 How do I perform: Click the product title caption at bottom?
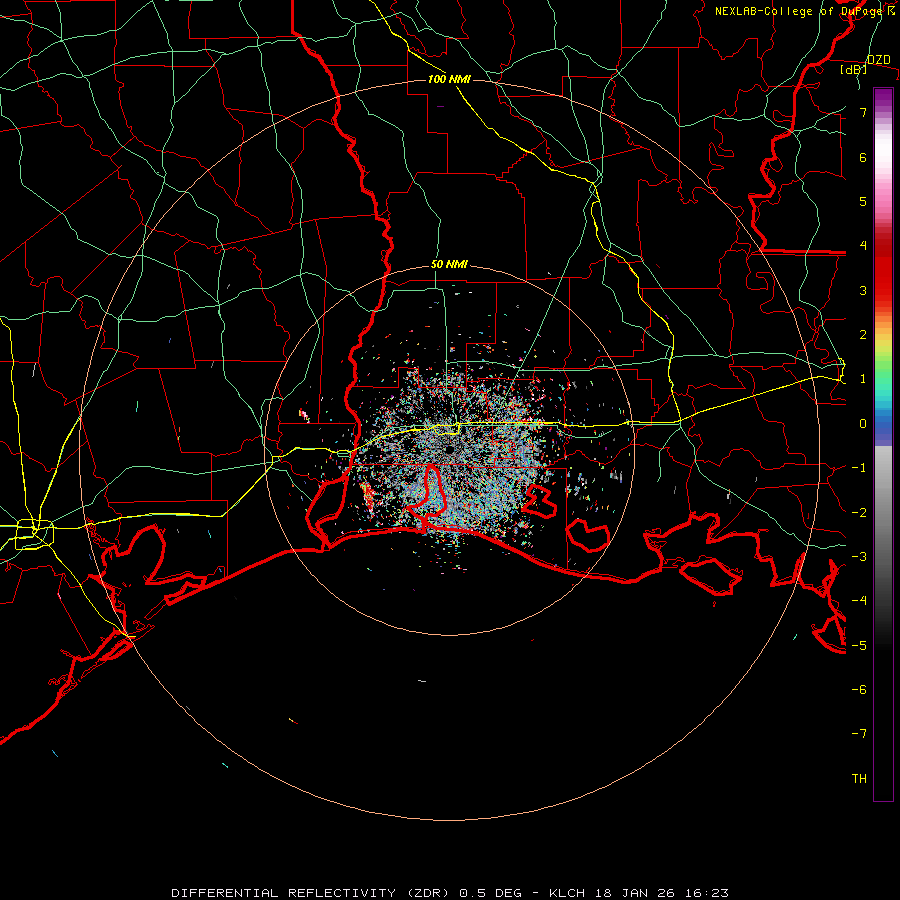tap(450, 893)
